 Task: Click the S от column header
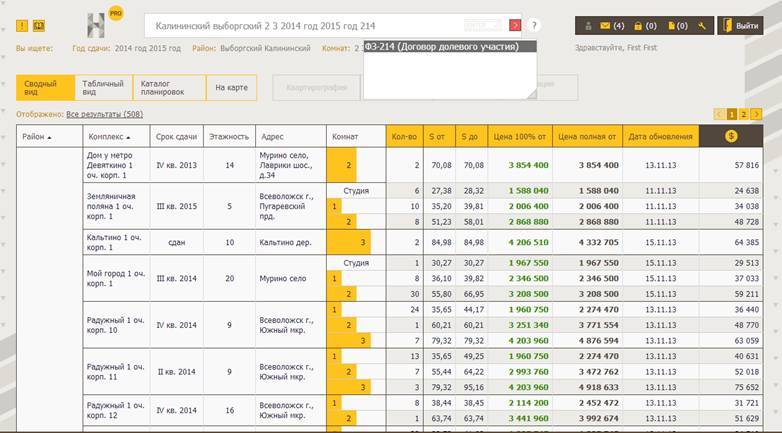(439, 136)
